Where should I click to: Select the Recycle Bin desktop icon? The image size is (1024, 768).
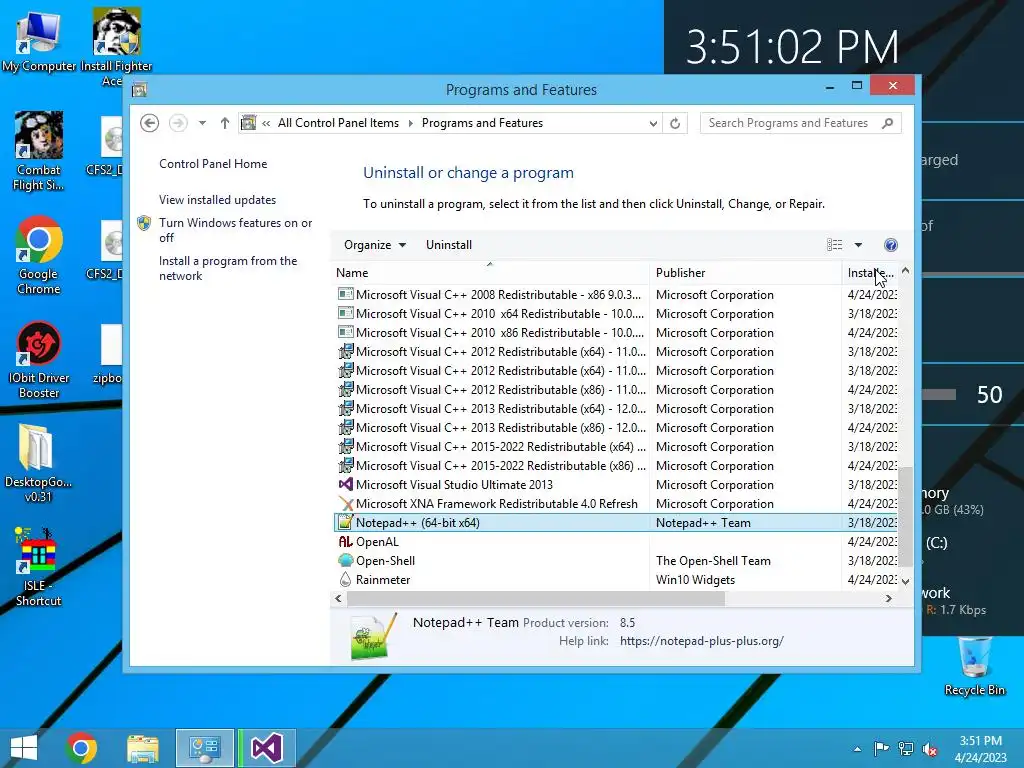pos(974,666)
